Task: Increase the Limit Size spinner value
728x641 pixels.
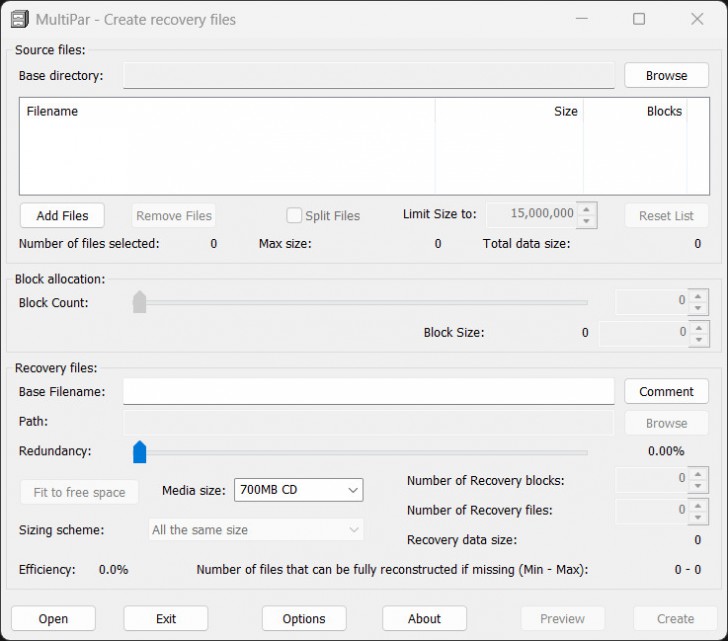Action: point(587,208)
